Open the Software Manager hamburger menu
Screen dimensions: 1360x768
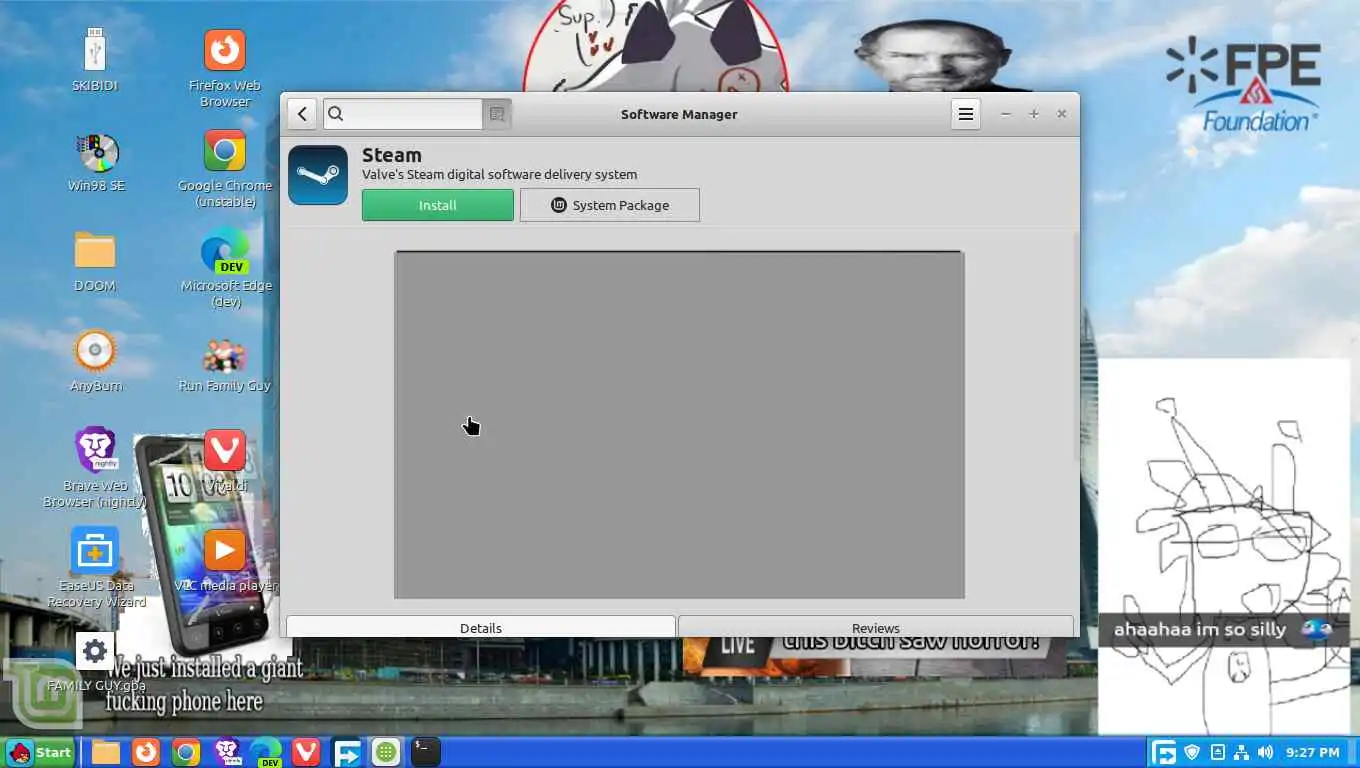coord(966,114)
